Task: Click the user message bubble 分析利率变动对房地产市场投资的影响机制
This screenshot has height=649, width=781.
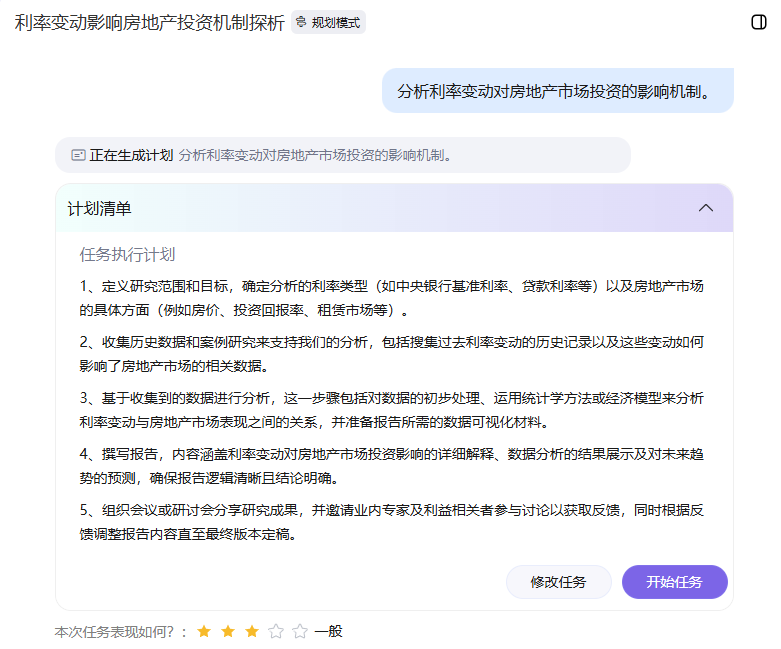Action: 558,91
